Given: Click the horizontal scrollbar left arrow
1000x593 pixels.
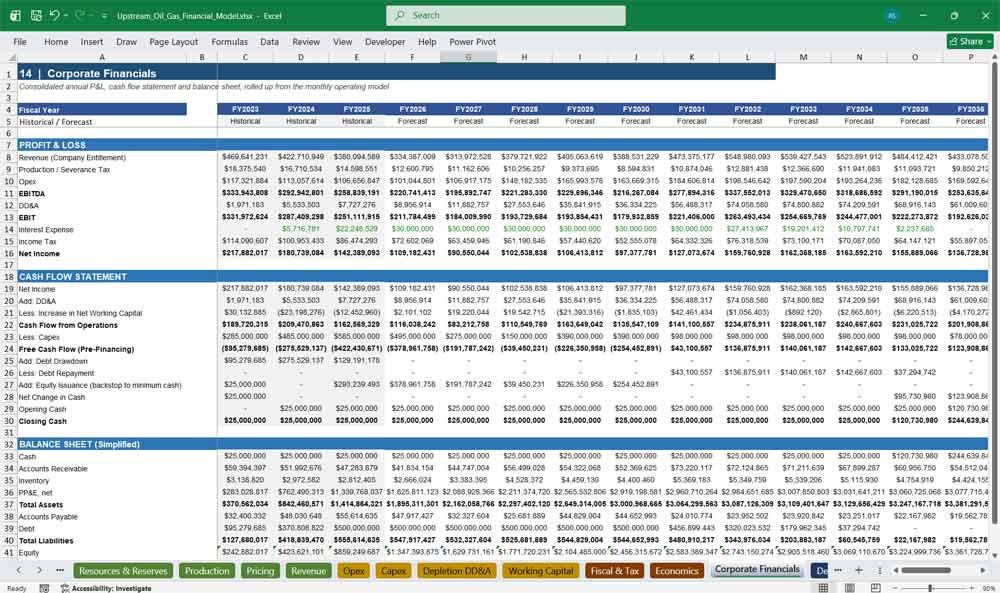Looking at the screenshot, I should coord(895,570).
